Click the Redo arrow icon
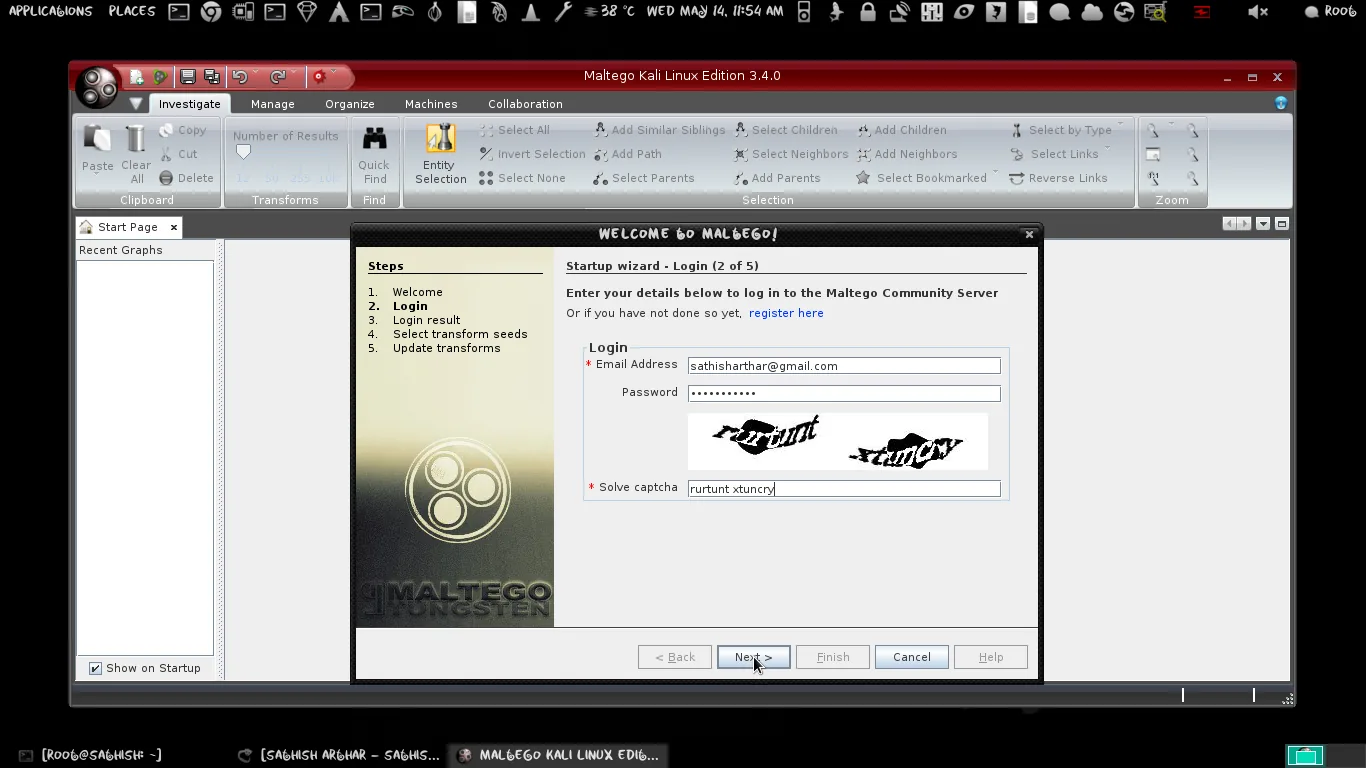Screen dimensions: 1366x768 click(x=278, y=77)
